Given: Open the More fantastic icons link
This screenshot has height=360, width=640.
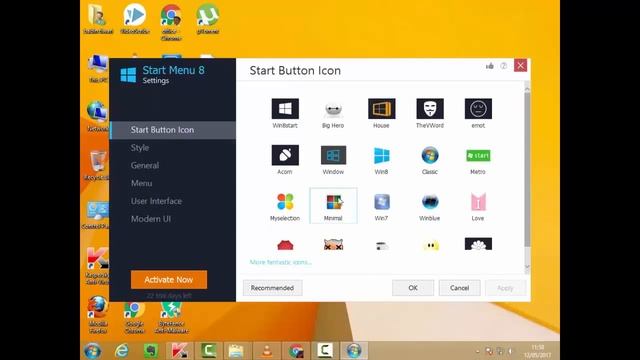Looking at the screenshot, I should click(280, 262).
